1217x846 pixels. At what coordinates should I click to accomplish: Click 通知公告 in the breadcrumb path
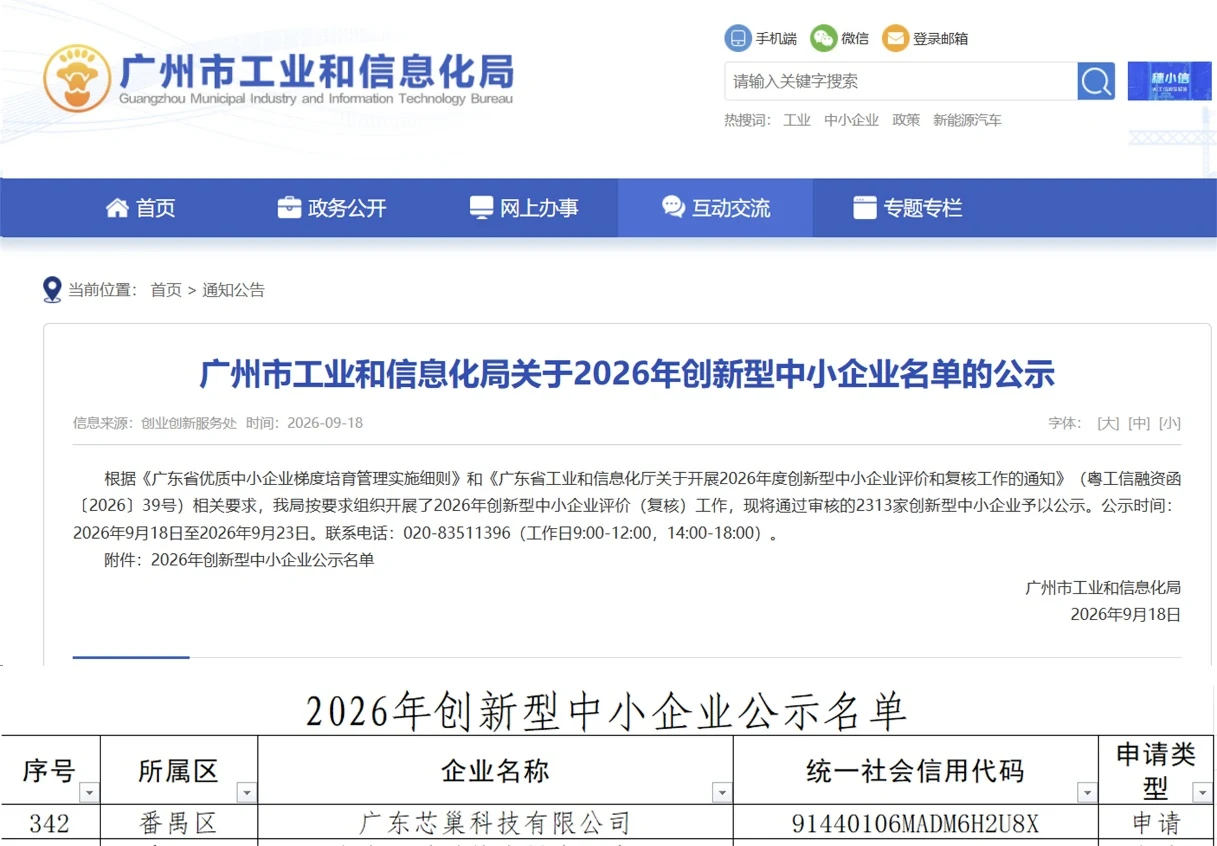[x=234, y=290]
